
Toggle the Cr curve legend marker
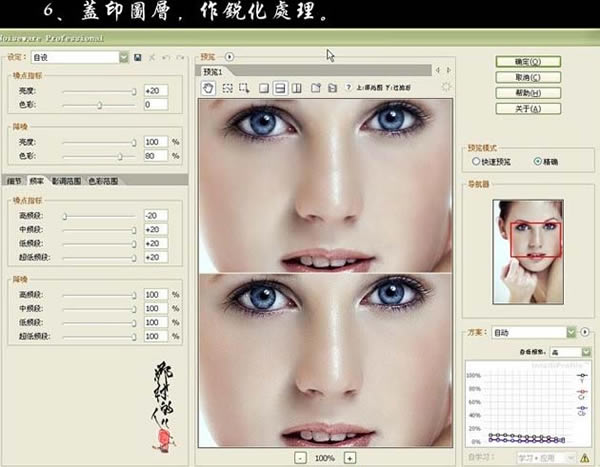pos(582,394)
